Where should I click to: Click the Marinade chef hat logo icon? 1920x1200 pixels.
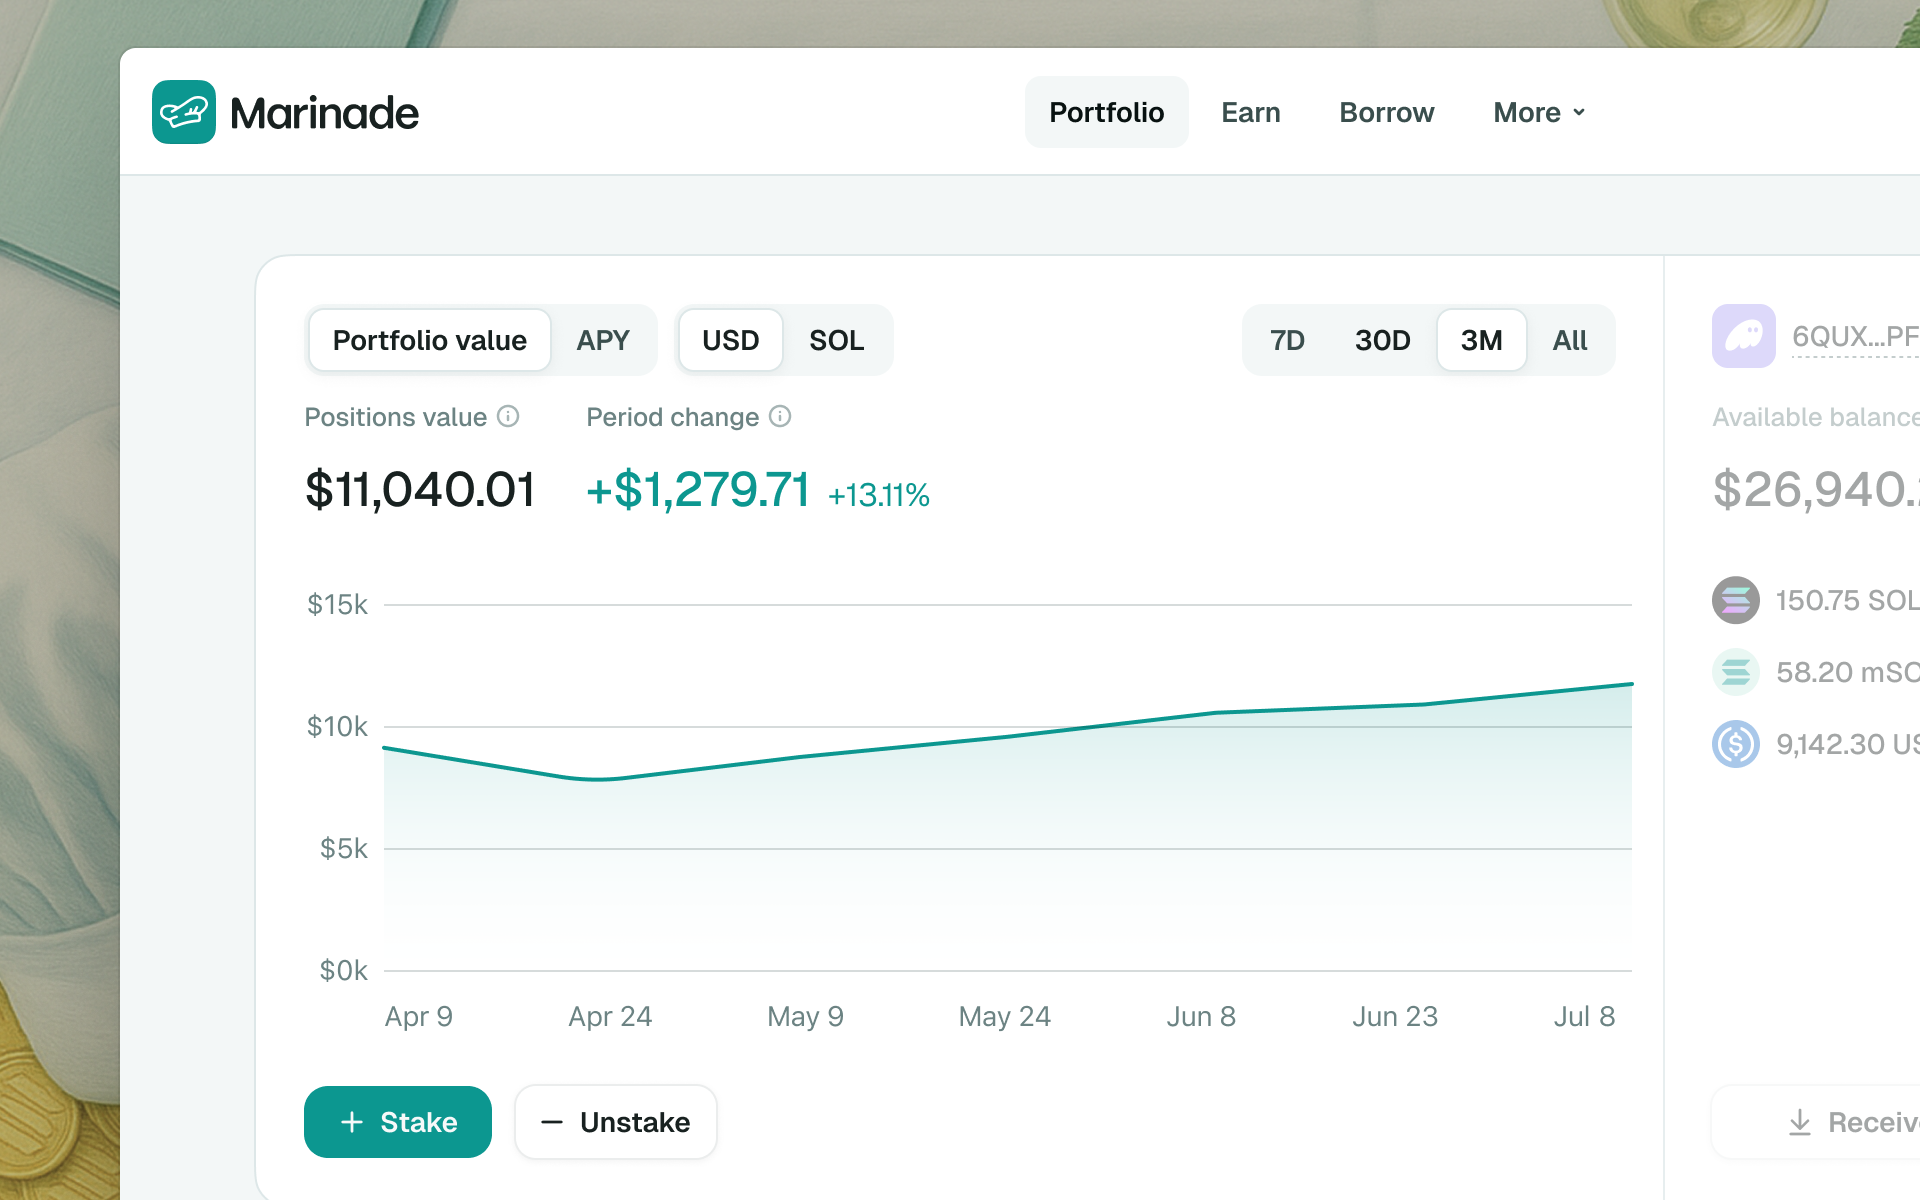184,112
